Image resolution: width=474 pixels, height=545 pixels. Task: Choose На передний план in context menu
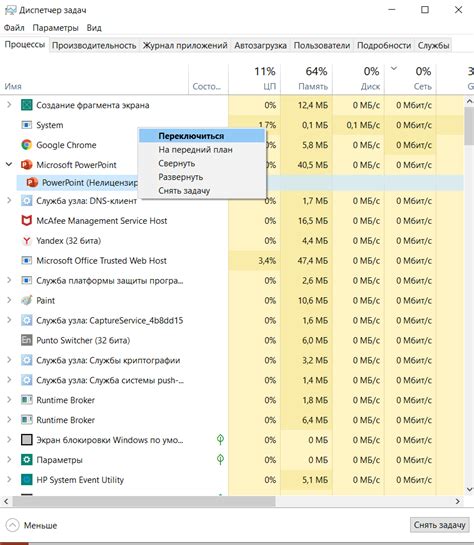[x=202, y=149]
